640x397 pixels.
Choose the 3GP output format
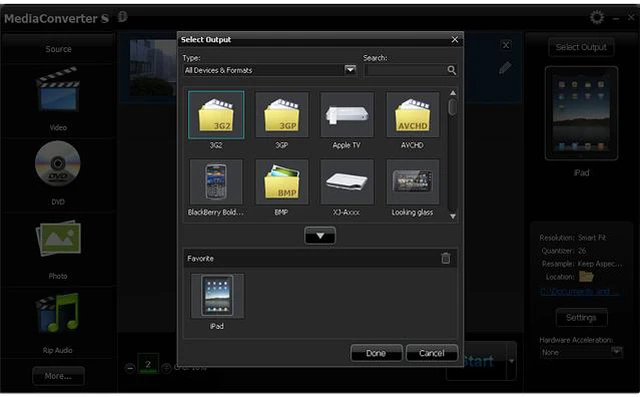[282, 115]
